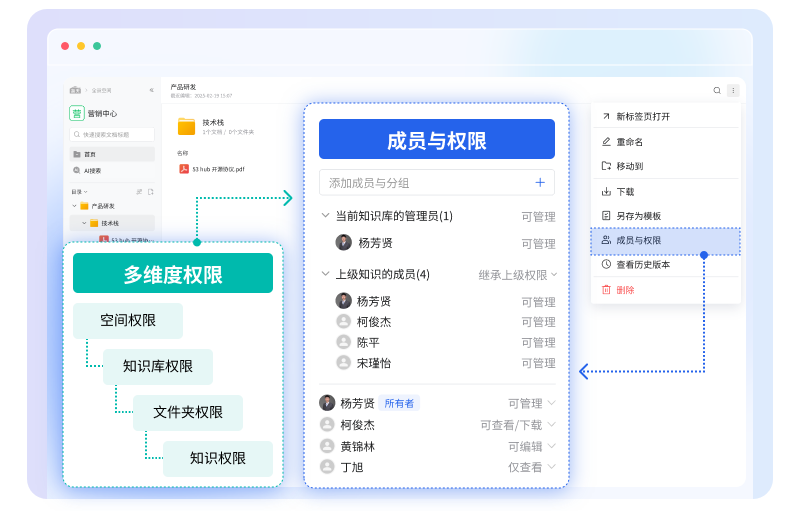Choose 重命名 from the context menu
Viewport: 805px width, 520px height.
pyautogui.click(x=665, y=142)
